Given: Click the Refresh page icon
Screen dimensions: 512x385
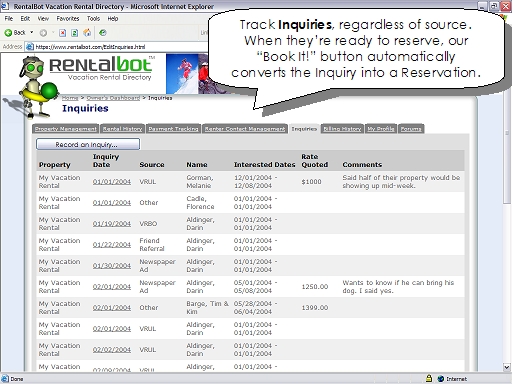Looking at the screenshot, I should point(75,33).
